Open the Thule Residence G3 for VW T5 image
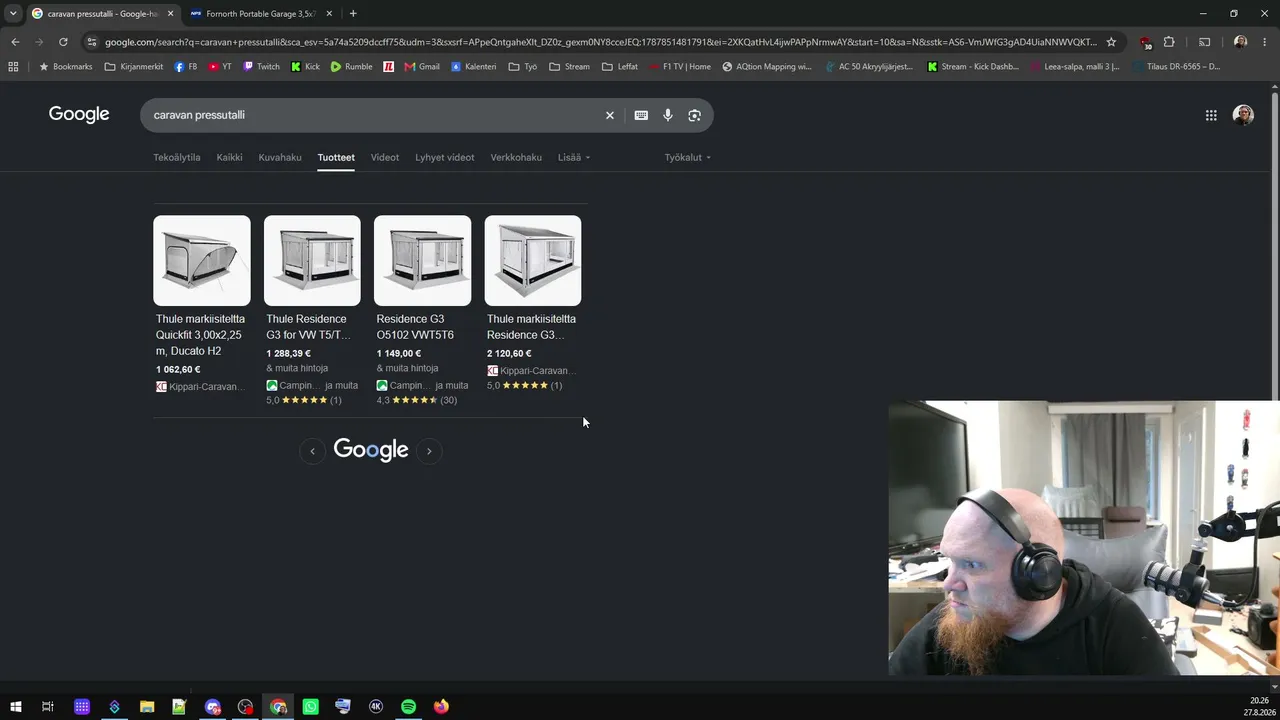1280x720 pixels. tap(312, 261)
